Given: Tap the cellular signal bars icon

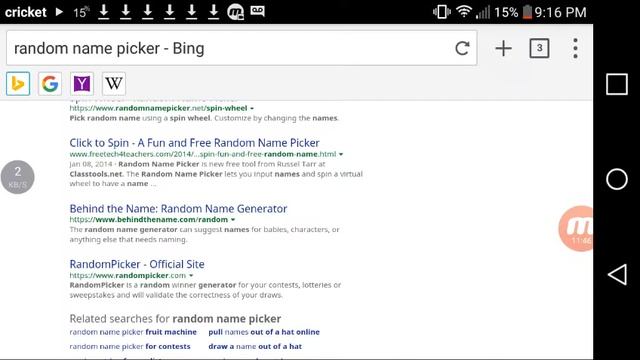Looking at the screenshot, I should point(483,12).
